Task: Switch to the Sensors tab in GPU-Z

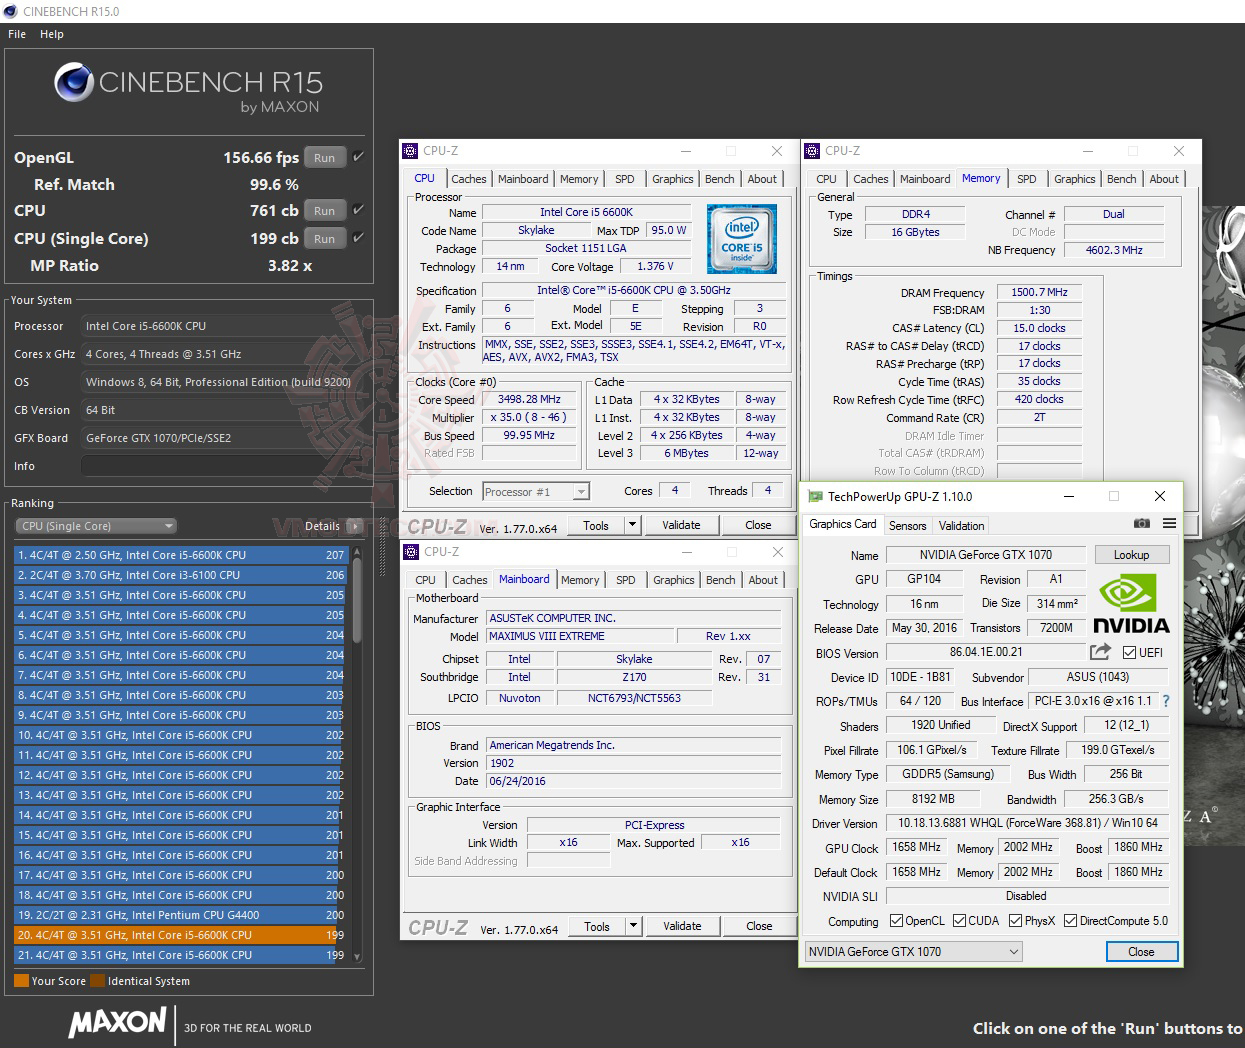Action: pos(907,525)
